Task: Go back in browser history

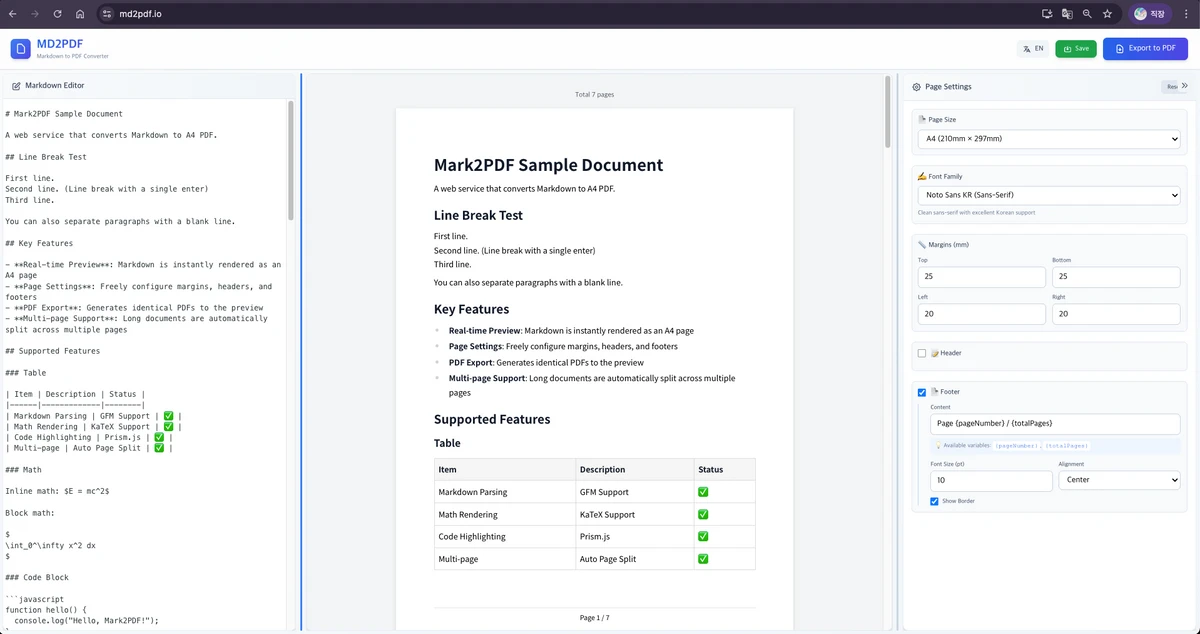Action: tap(12, 14)
